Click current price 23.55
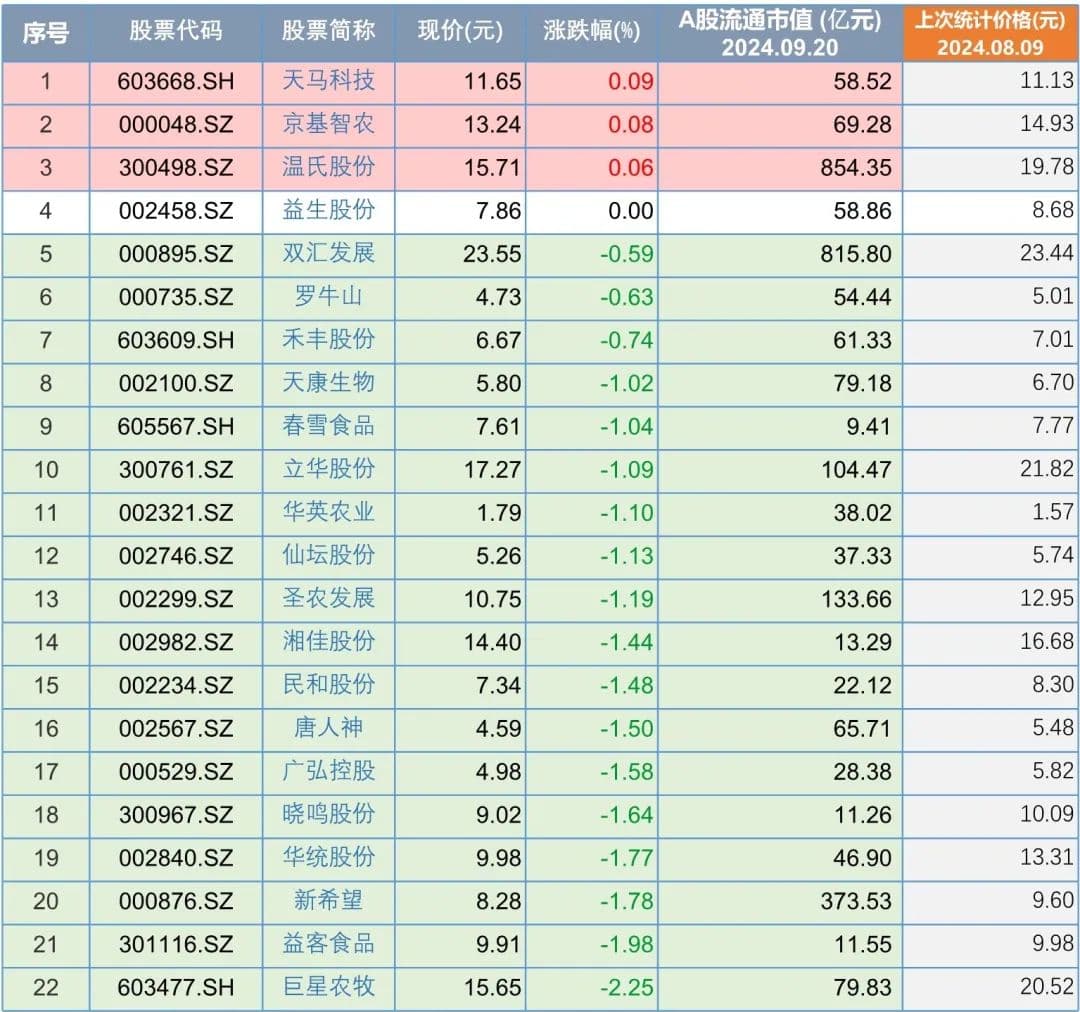The image size is (1080, 1012). tap(492, 254)
